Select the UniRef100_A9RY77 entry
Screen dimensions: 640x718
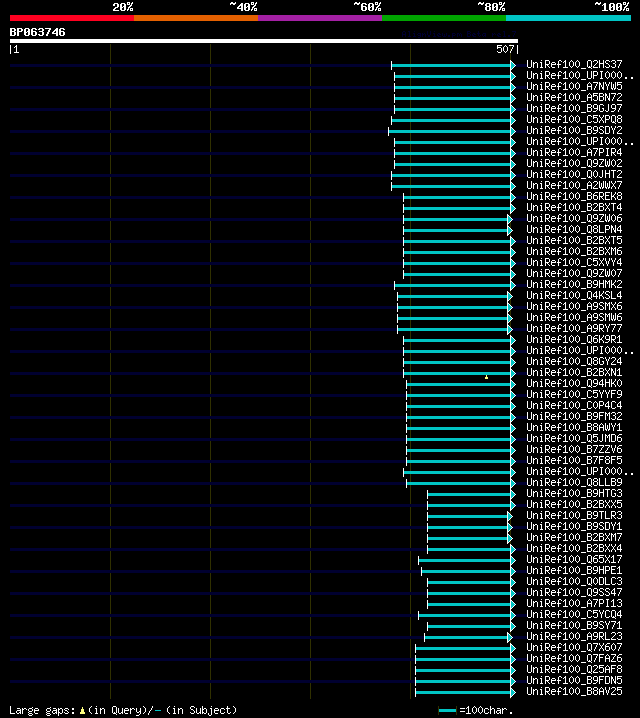coord(574,328)
